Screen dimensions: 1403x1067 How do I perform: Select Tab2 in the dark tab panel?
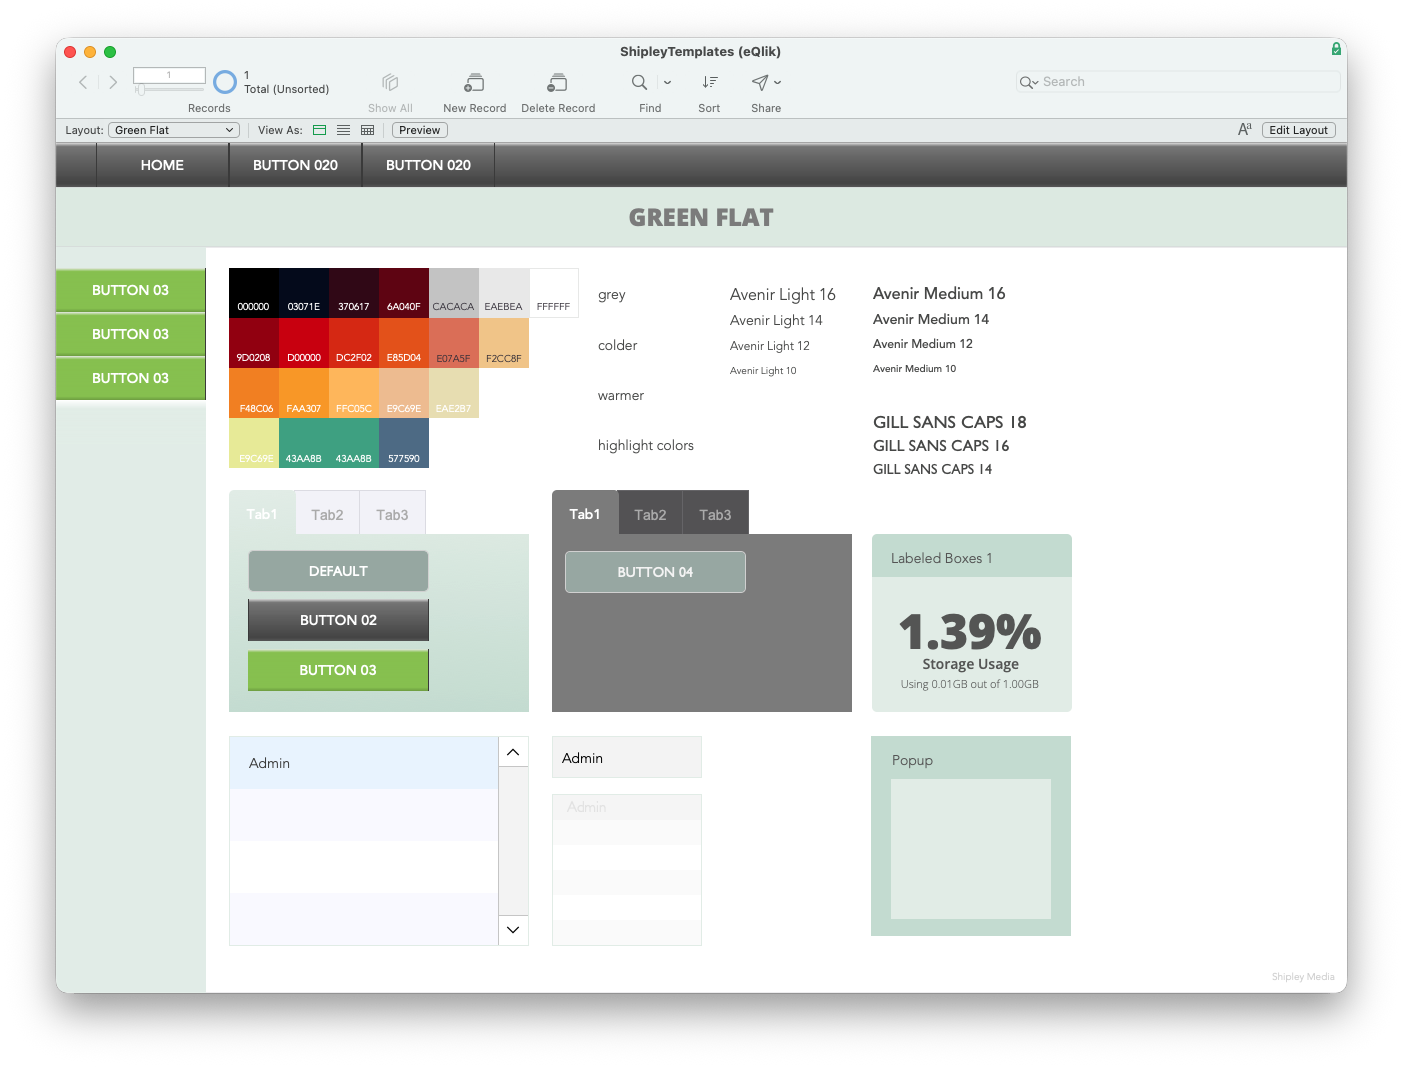[650, 514]
